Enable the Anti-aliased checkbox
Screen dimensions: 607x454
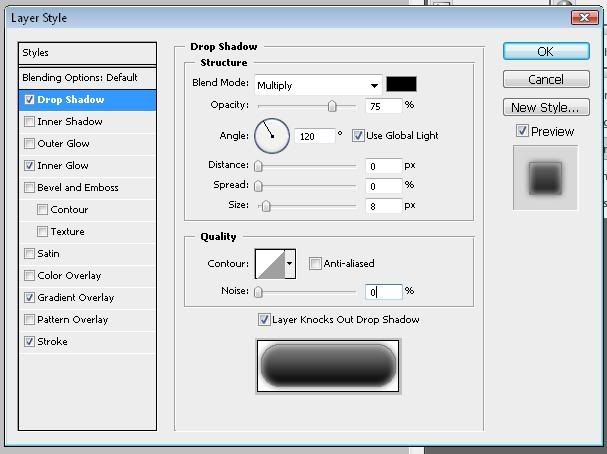click(316, 264)
